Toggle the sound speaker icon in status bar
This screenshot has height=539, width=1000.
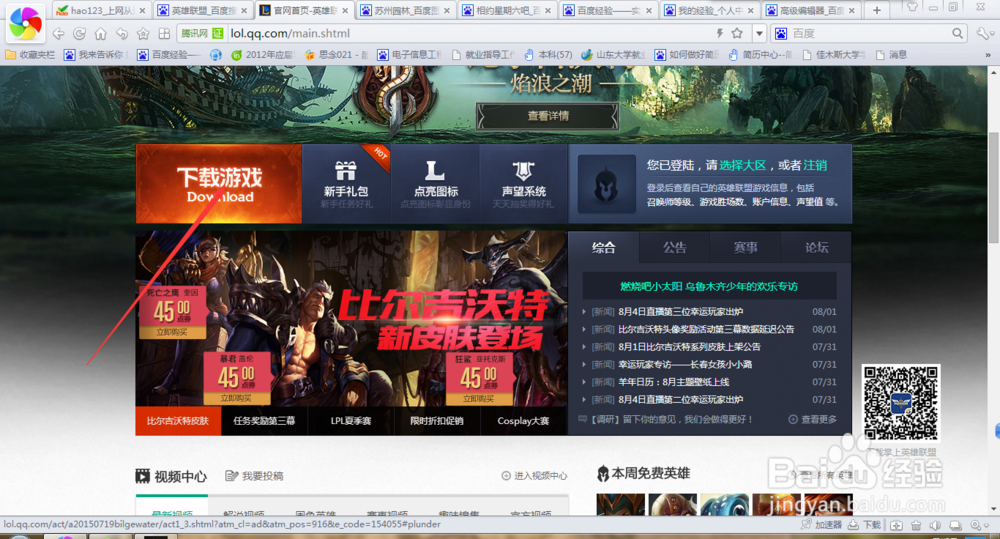936,525
